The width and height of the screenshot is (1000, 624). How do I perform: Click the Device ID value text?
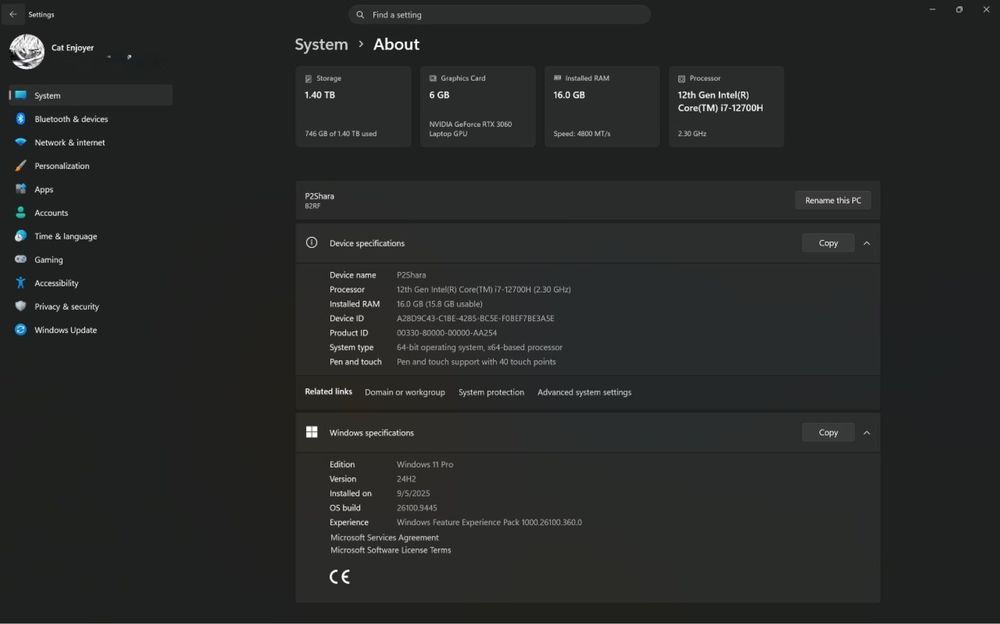[475, 318]
